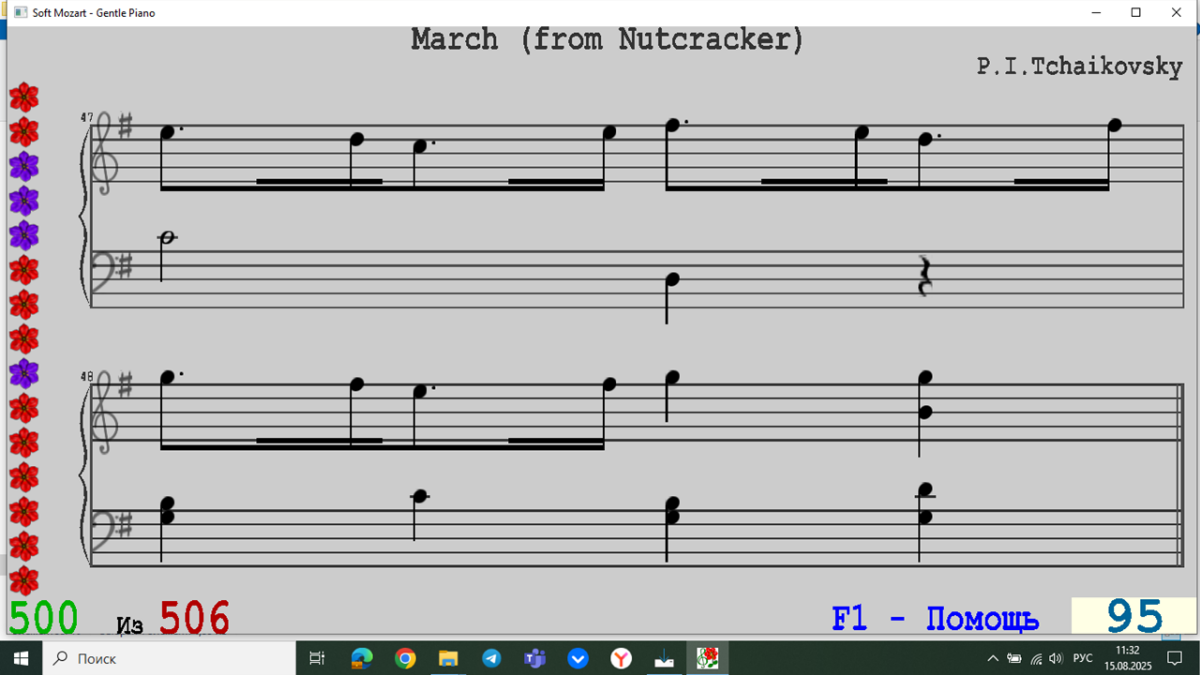Switch the РУС input language indicator

[1082, 658]
